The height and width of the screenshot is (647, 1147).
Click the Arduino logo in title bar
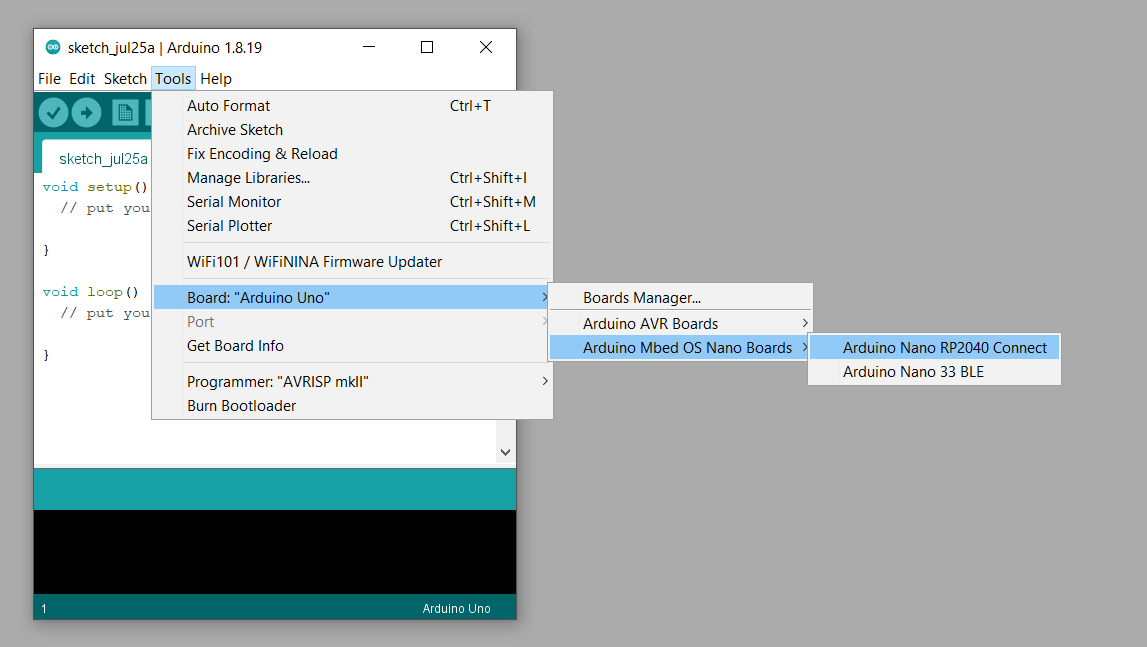click(53, 47)
